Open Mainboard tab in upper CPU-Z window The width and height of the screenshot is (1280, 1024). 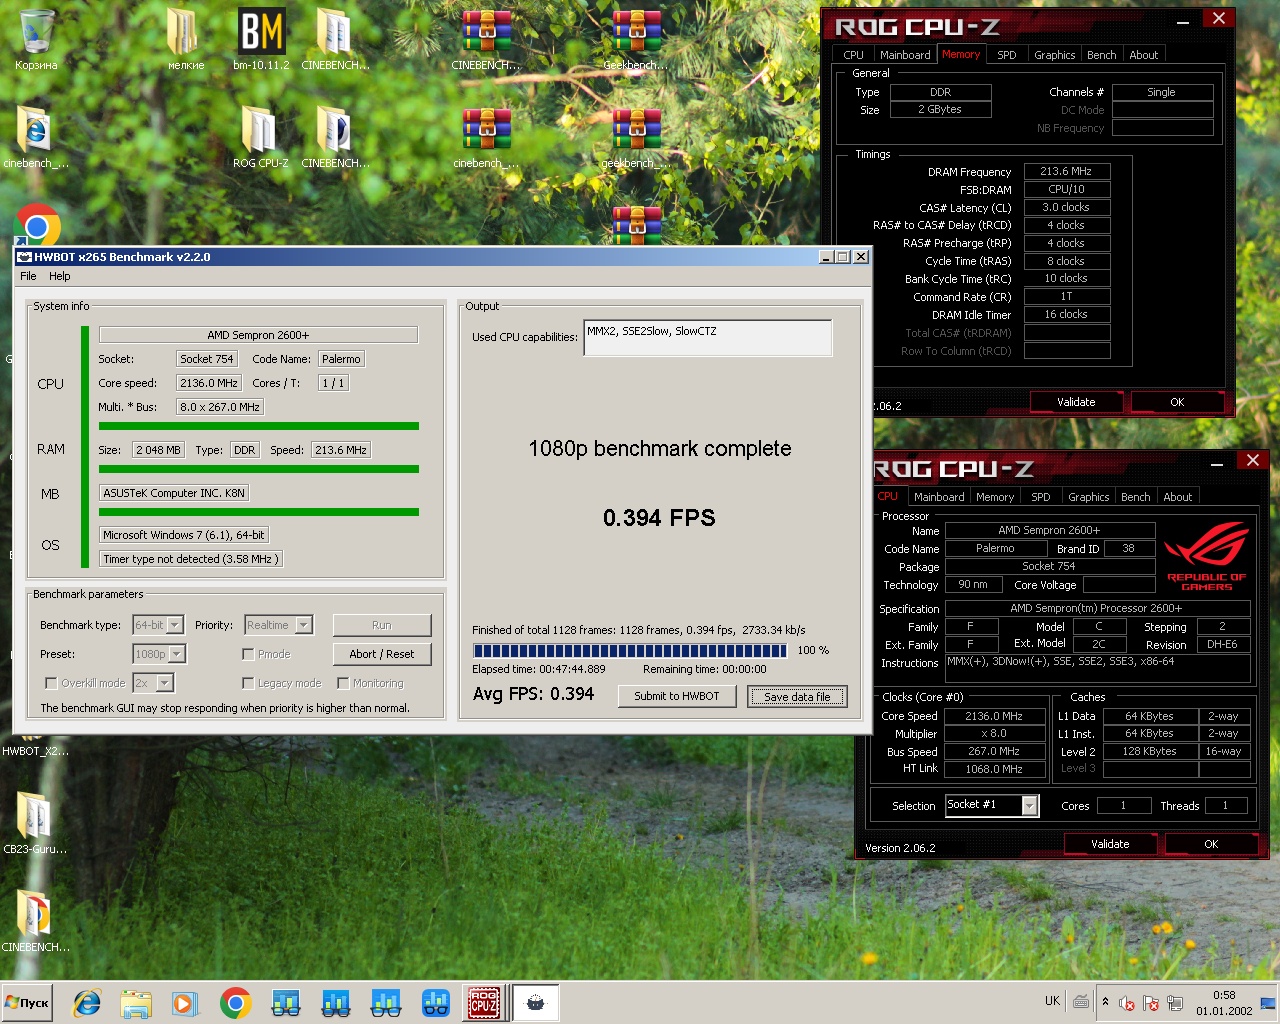click(905, 55)
